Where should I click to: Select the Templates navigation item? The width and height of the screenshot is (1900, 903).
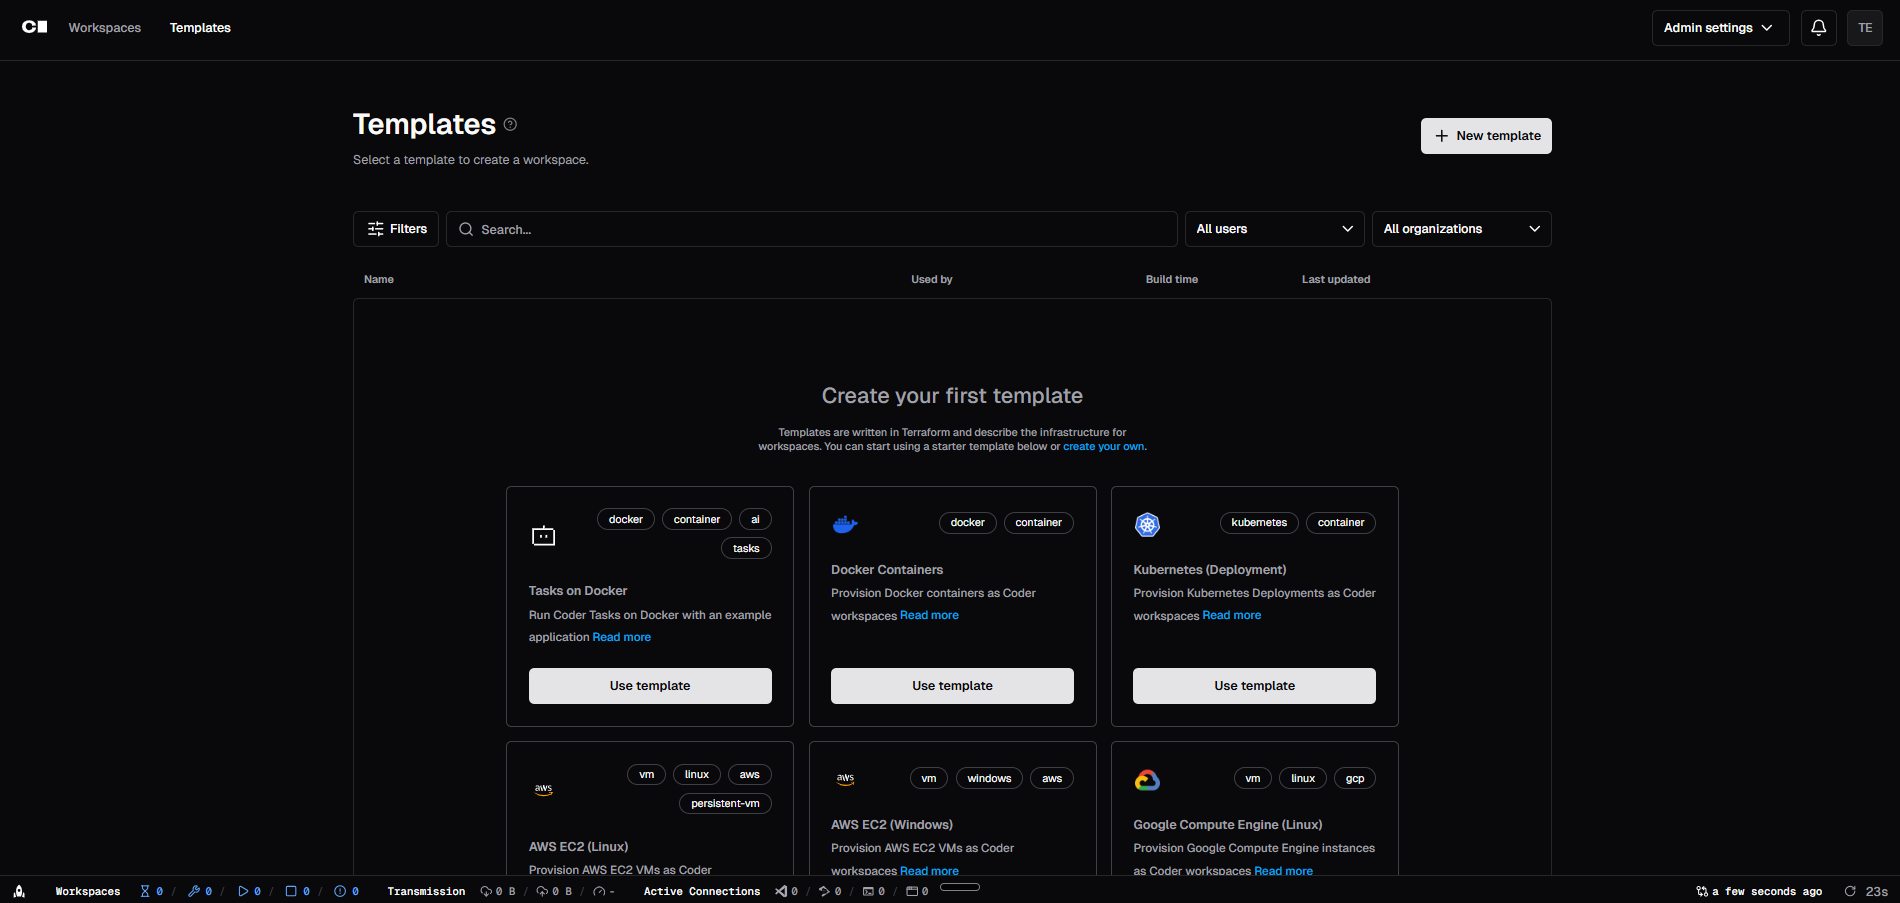[x=200, y=27]
